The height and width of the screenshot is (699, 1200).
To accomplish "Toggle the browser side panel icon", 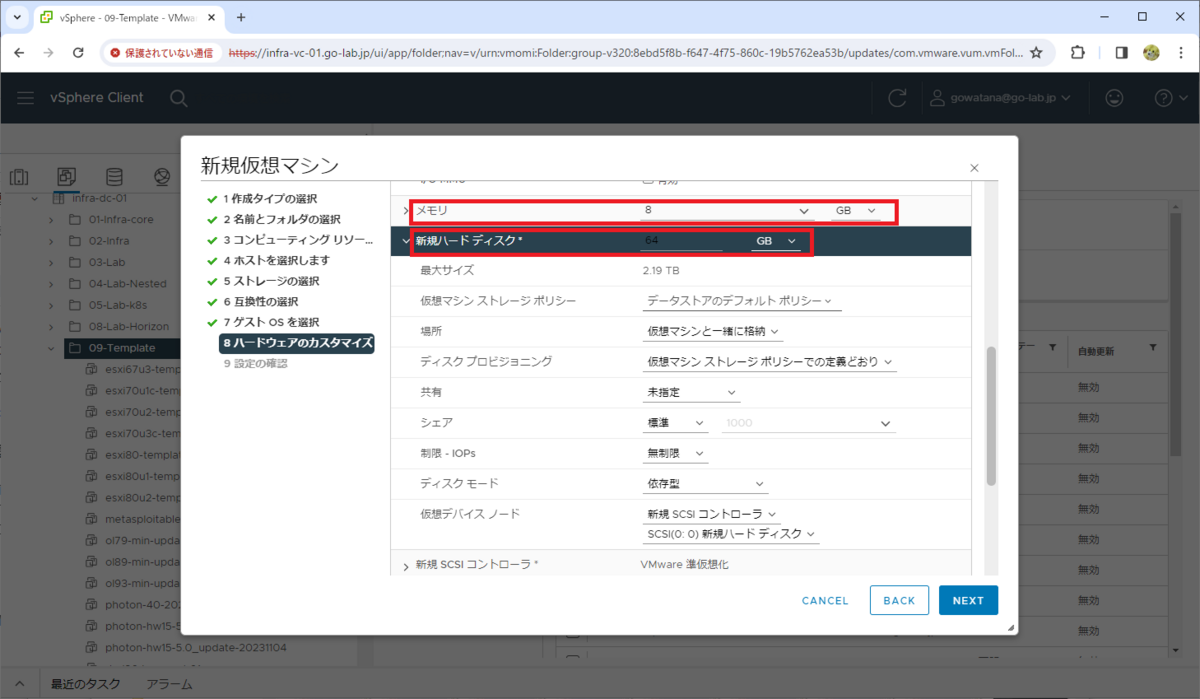I will coord(1121,53).
